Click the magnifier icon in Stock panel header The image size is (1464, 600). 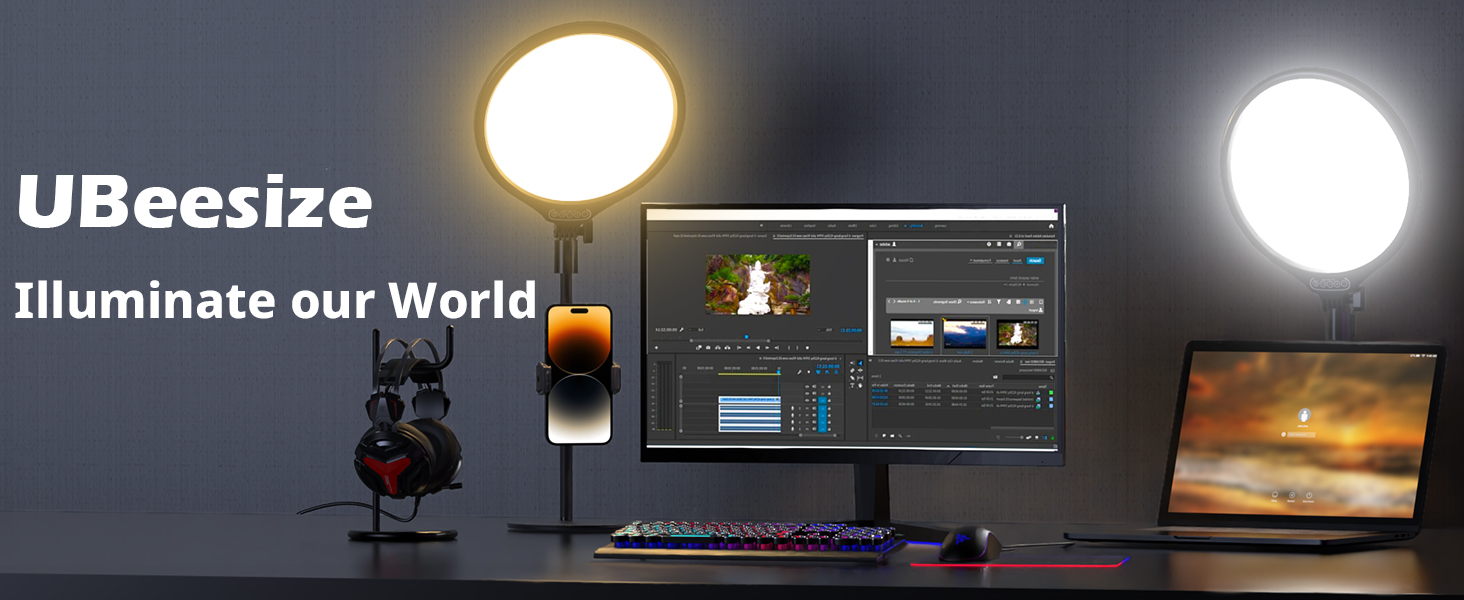click(1019, 244)
